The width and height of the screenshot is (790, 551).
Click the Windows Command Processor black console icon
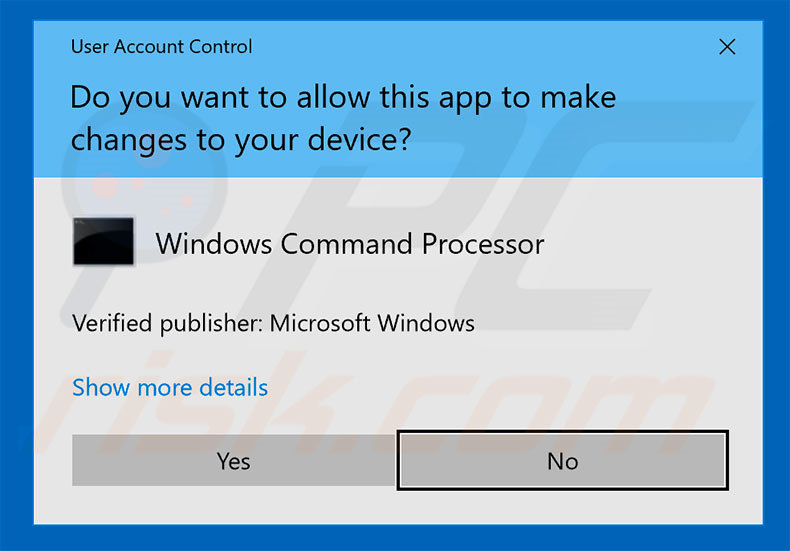[103, 241]
